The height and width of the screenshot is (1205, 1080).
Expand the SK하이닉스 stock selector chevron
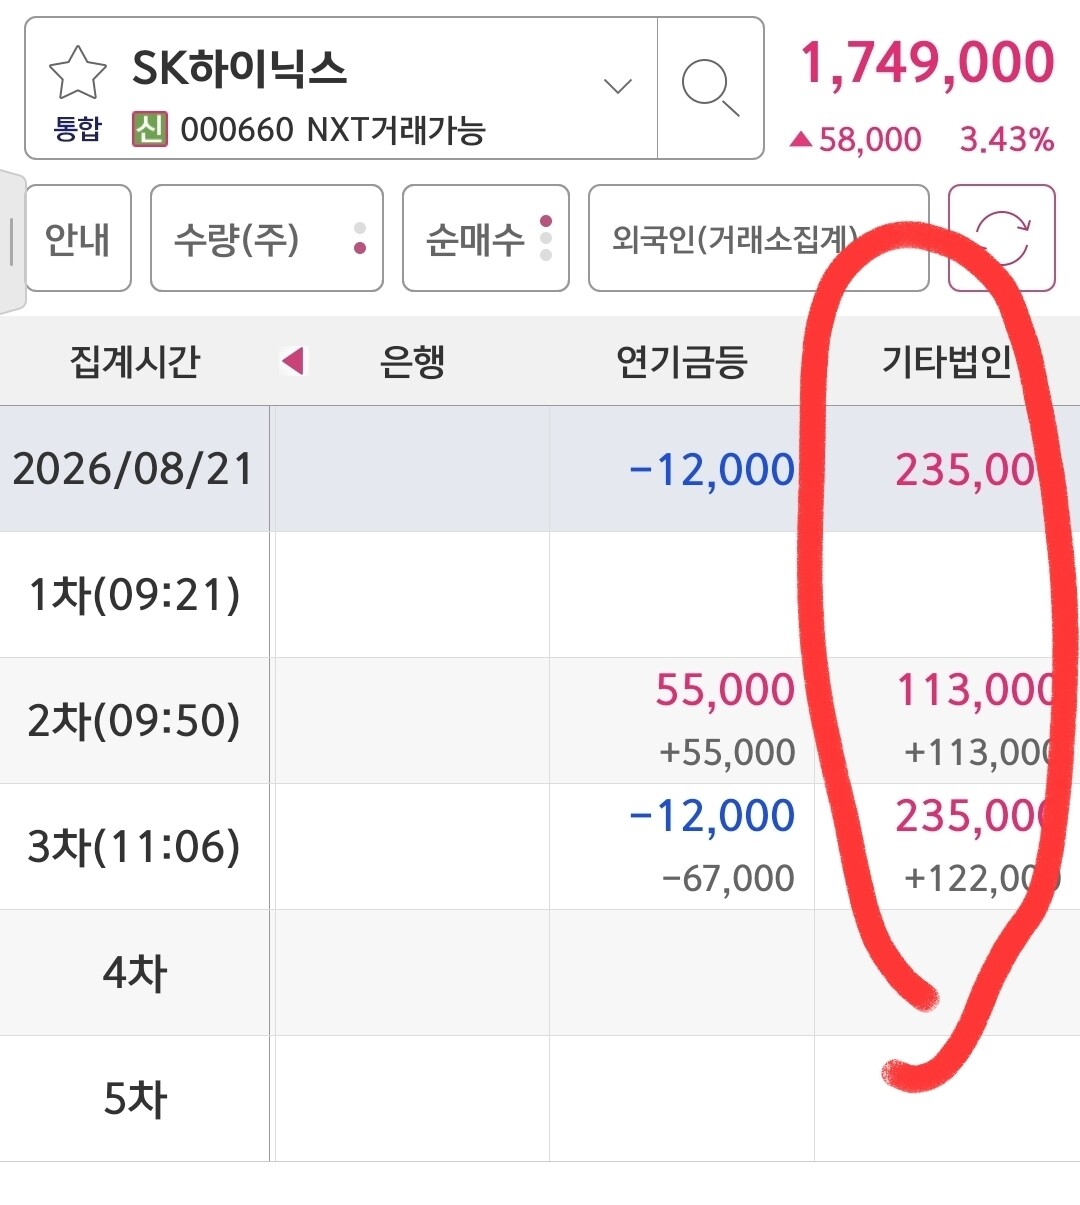pyautogui.click(x=618, y=87)
